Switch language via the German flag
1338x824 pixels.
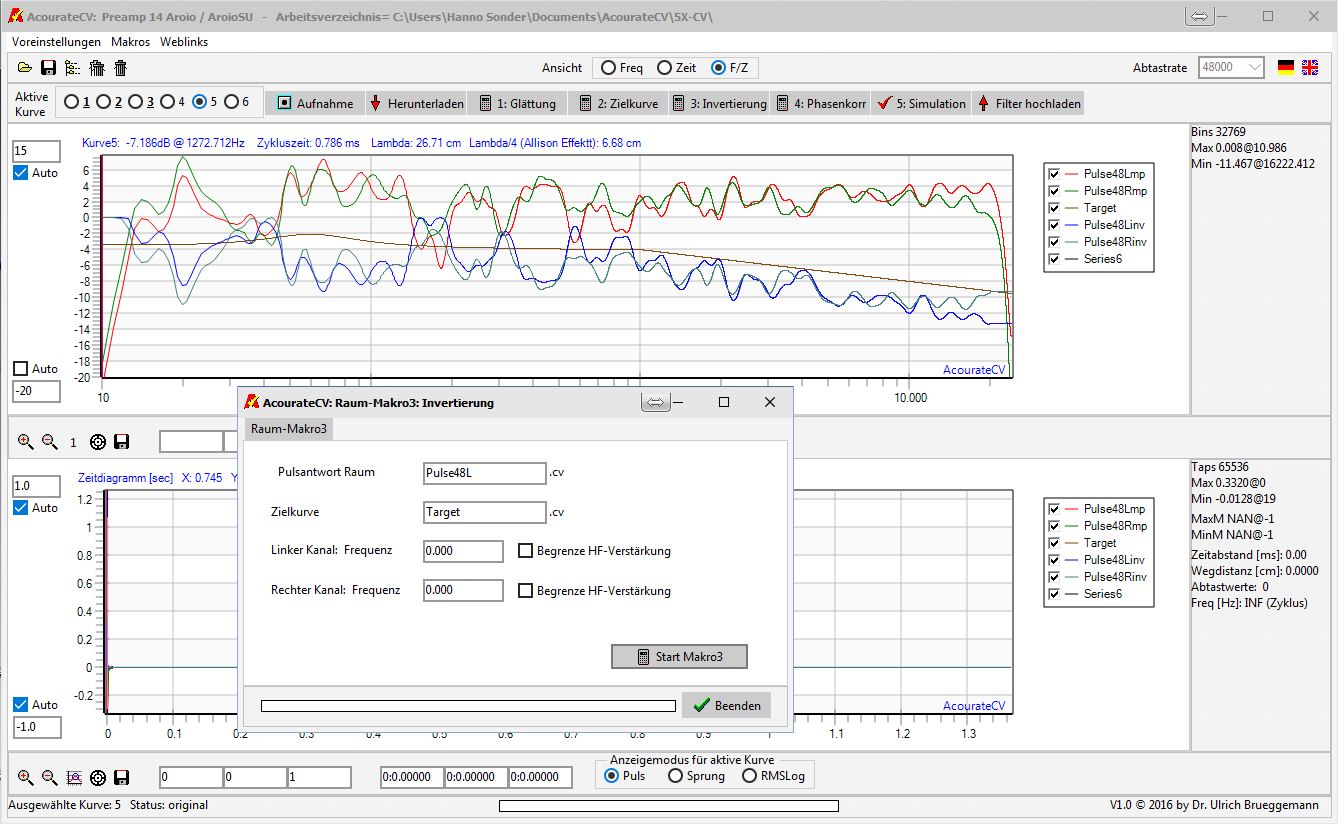point(1286,67)
